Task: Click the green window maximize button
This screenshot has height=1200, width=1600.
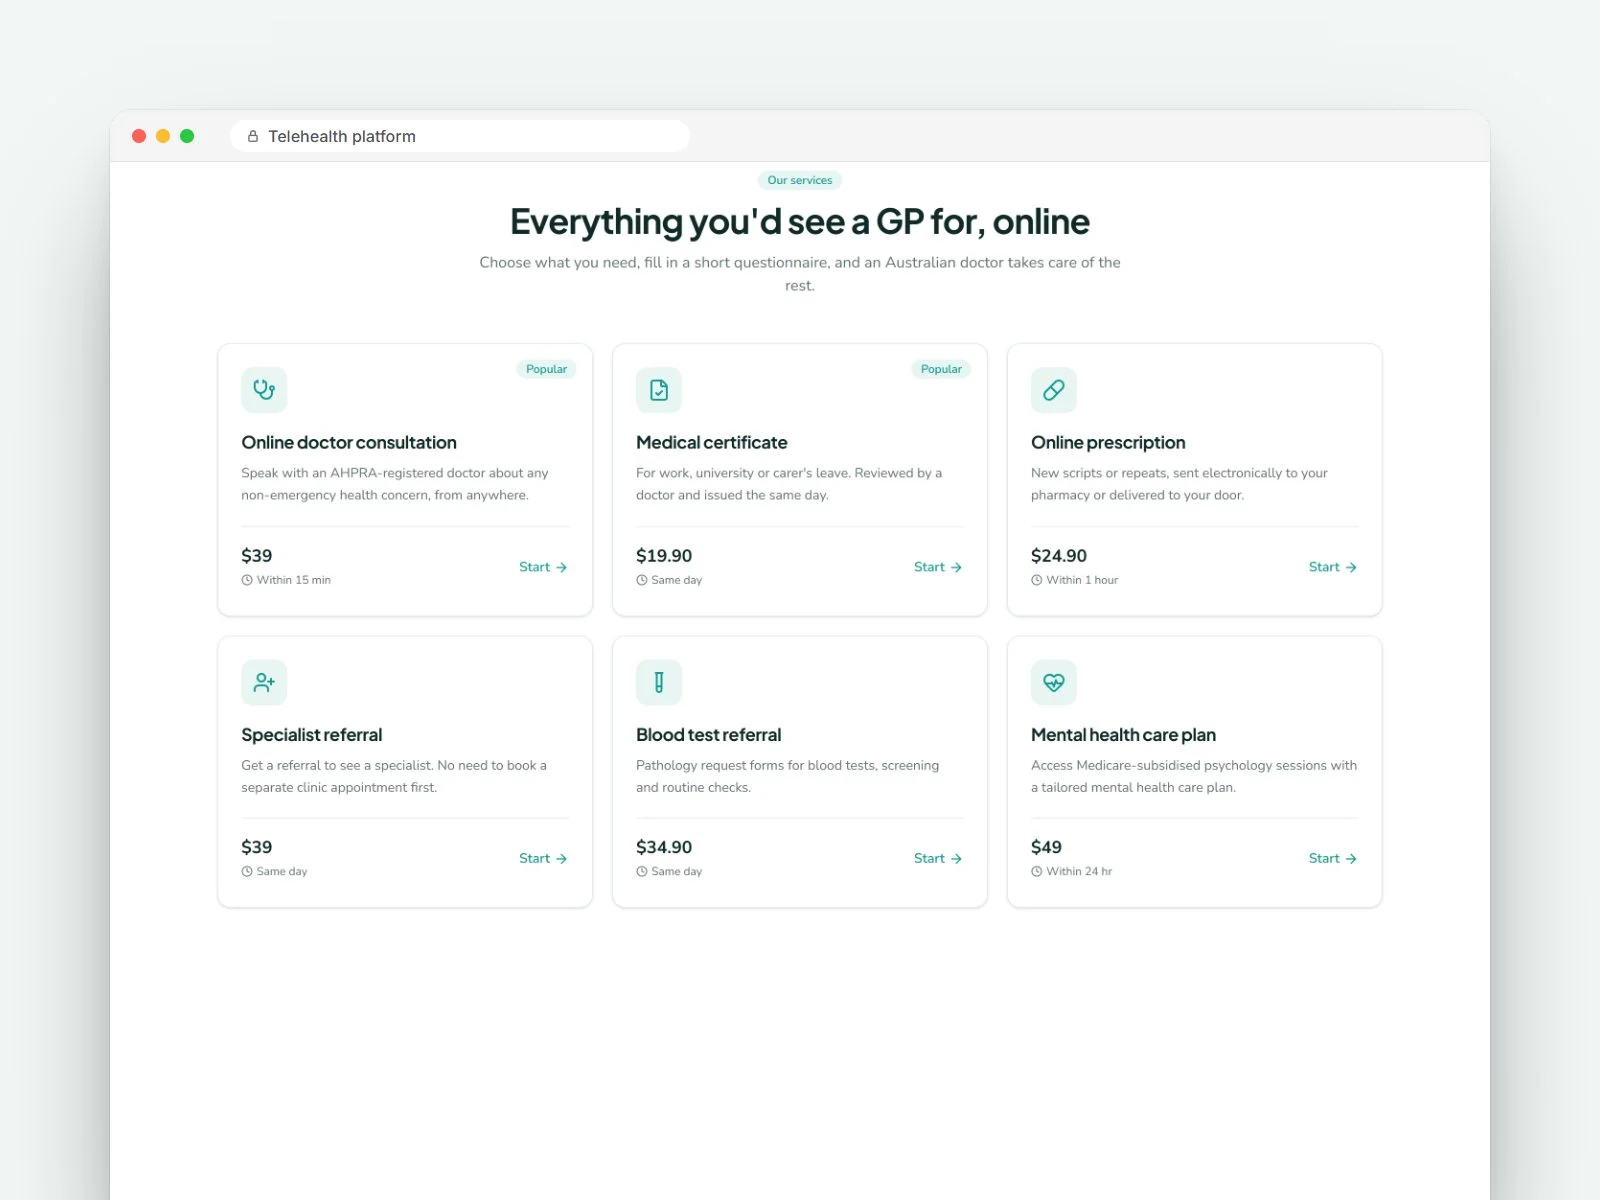Action: tap(187, 136)
